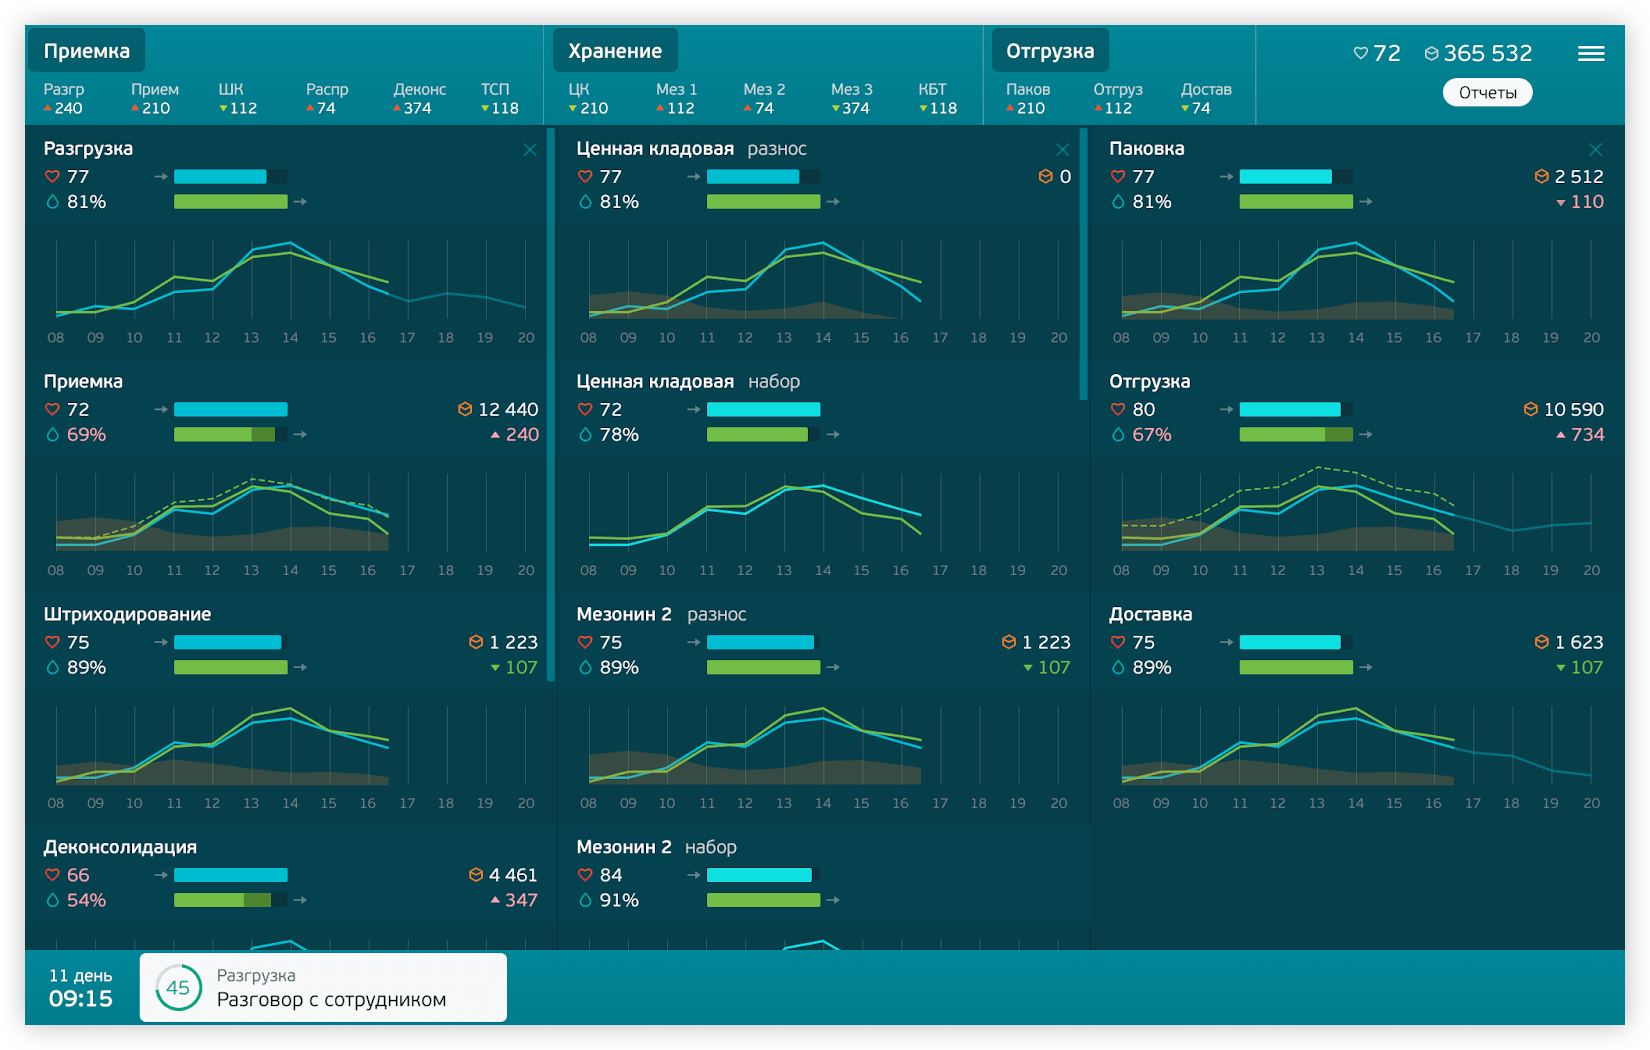
Task: Open the ТСП 118 indicator
Action: pos(499,98)
